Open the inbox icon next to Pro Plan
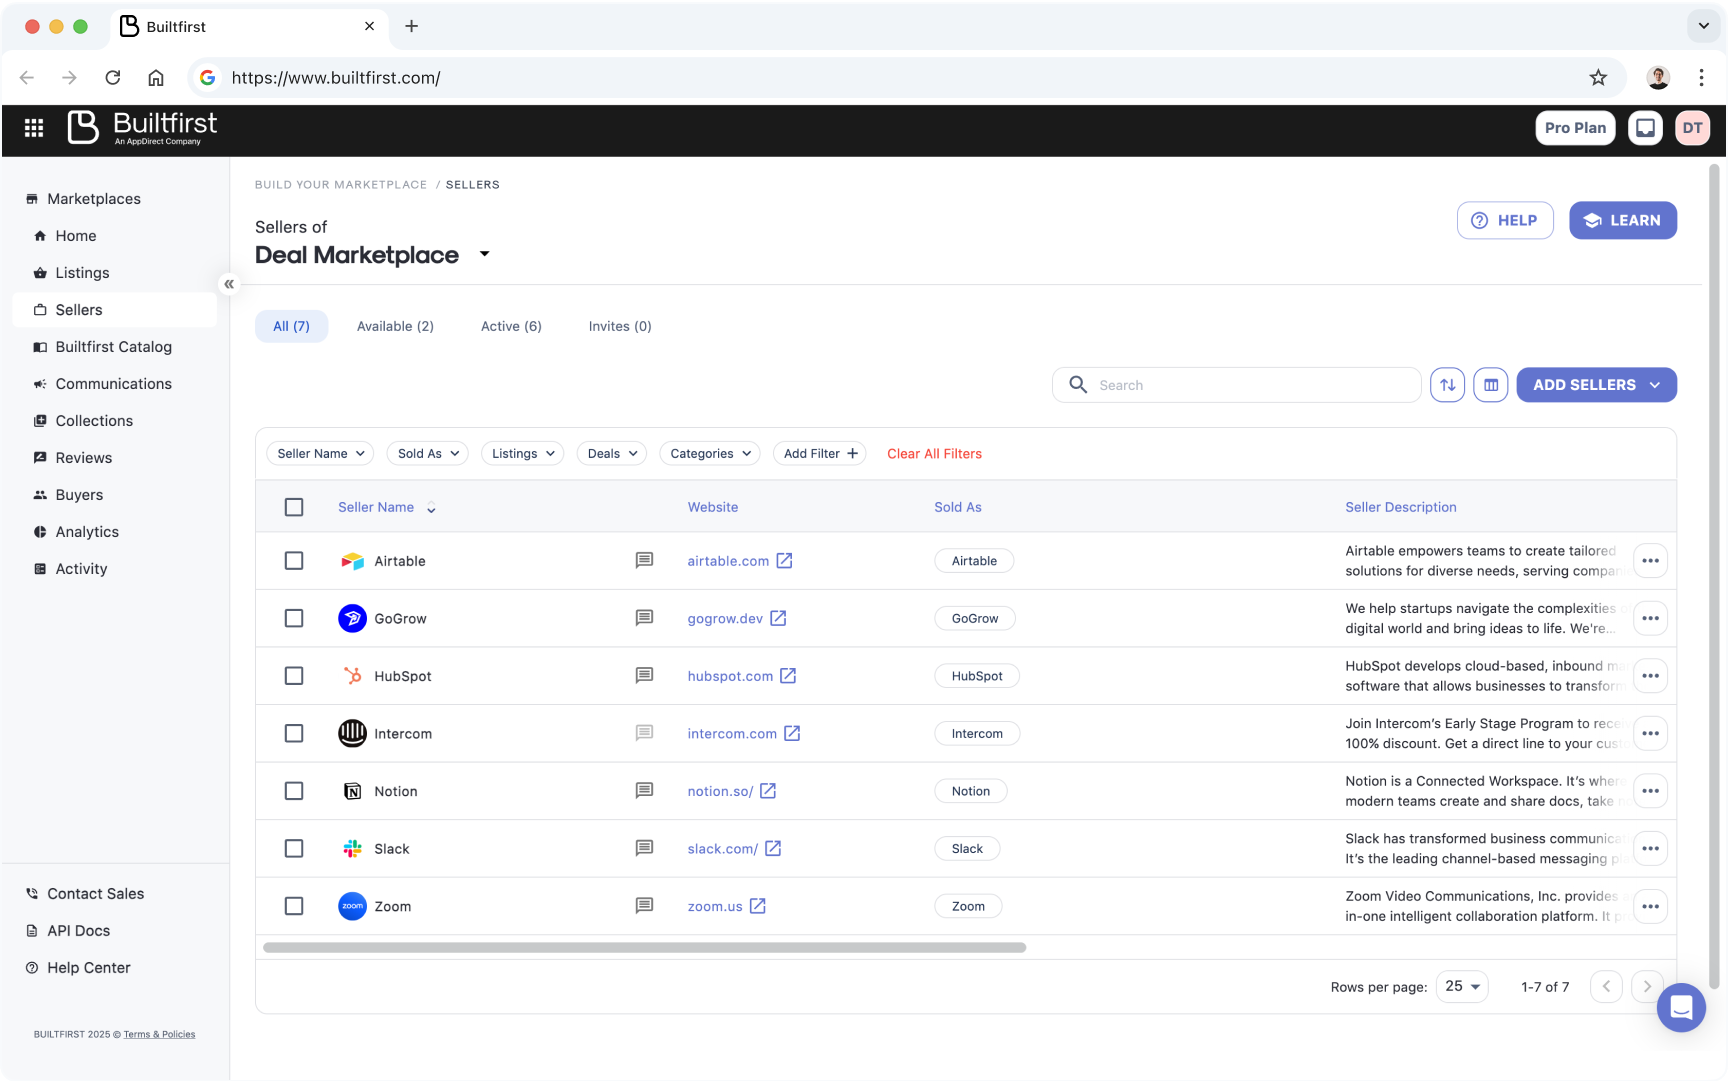Image resolution: width=1728 pixels, height=1081 pixels. point(1645,128)
